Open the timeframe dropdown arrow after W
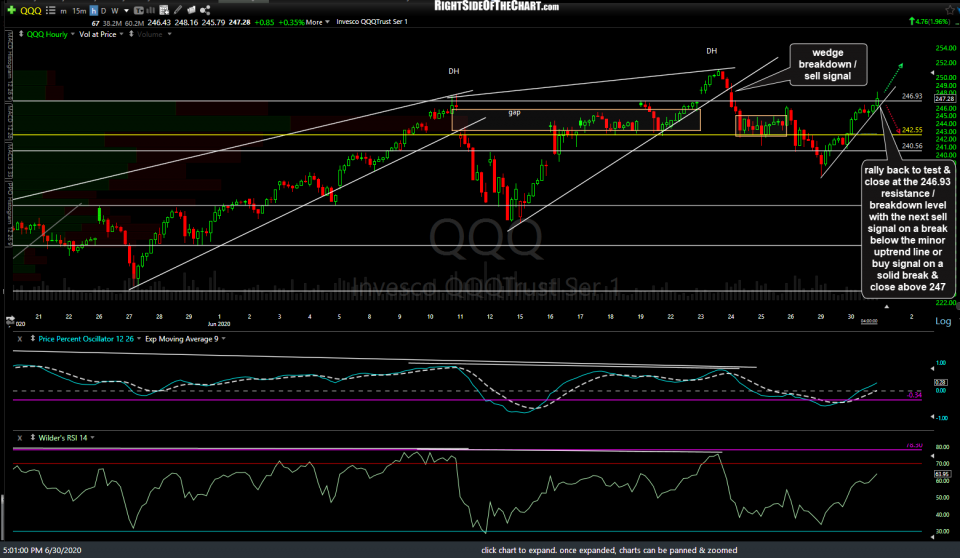This screenshot has width=960, height=558. 126,10
